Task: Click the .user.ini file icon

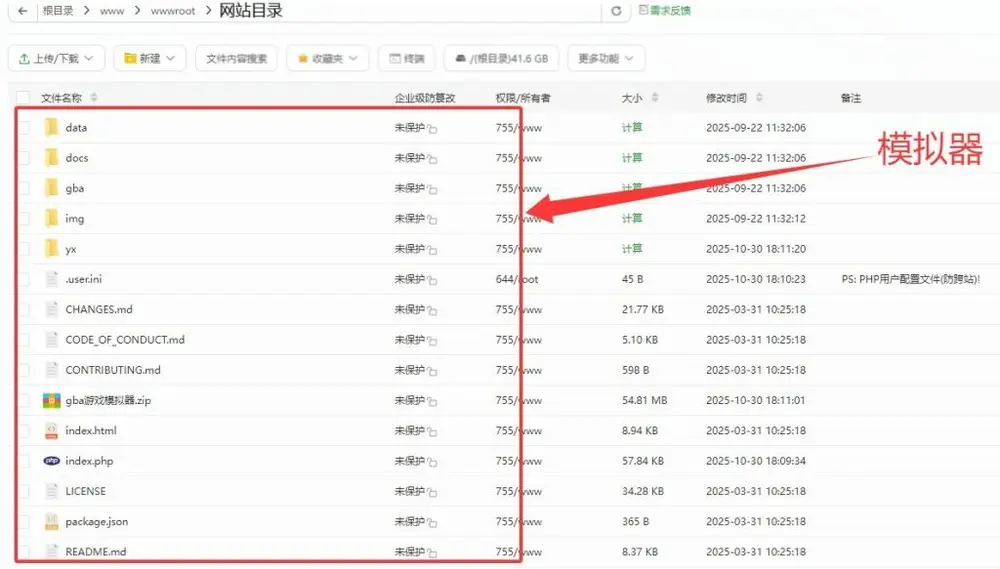Action: coord(52,279)
